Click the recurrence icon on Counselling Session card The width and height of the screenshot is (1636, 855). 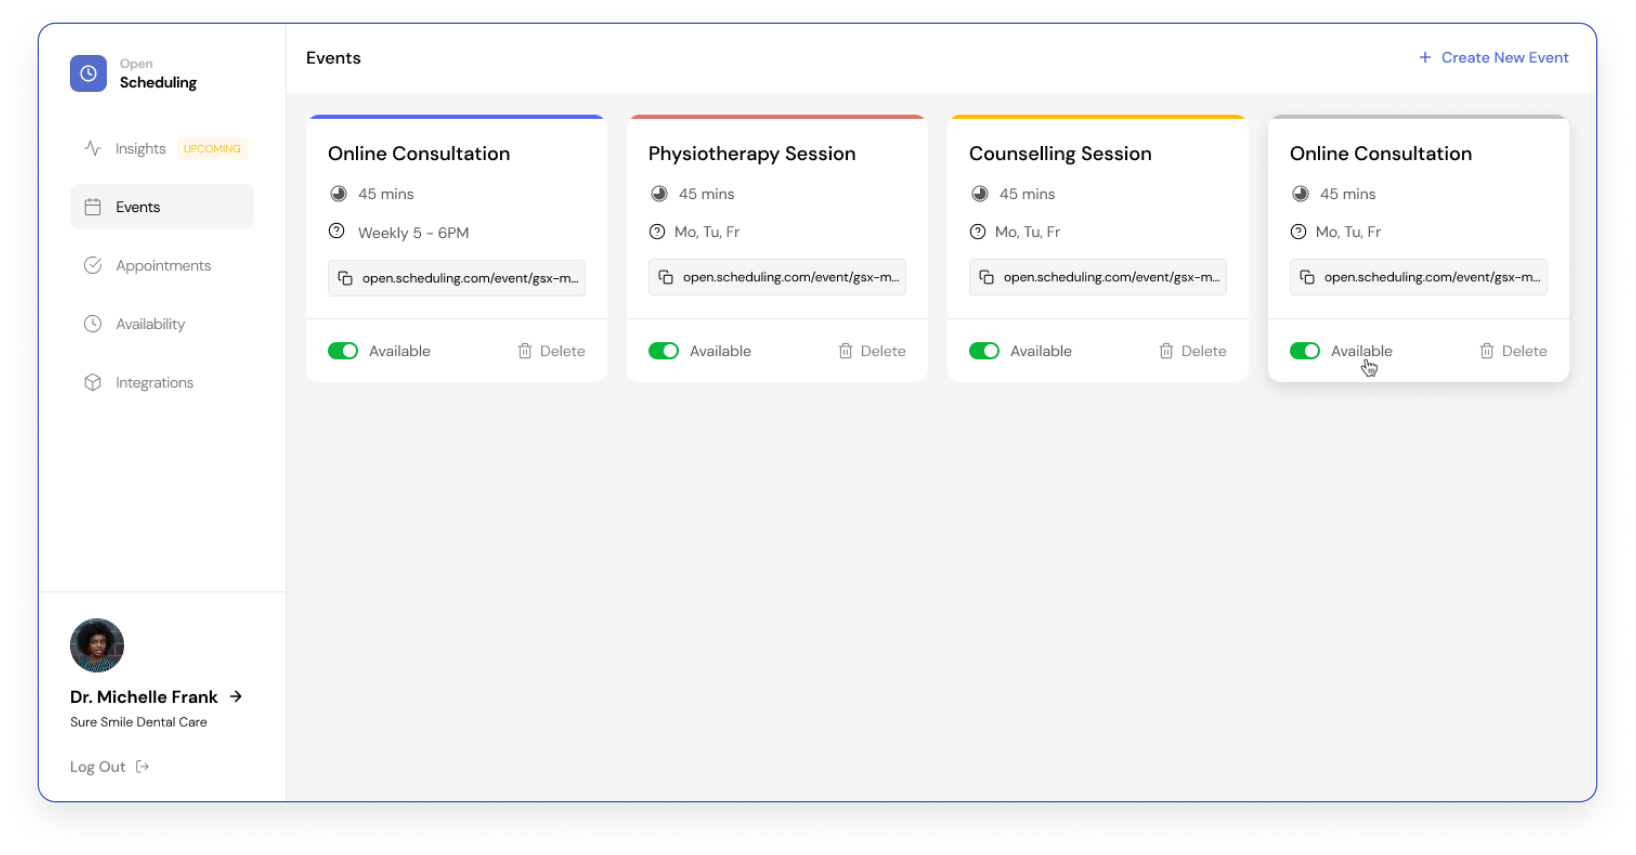978,231
